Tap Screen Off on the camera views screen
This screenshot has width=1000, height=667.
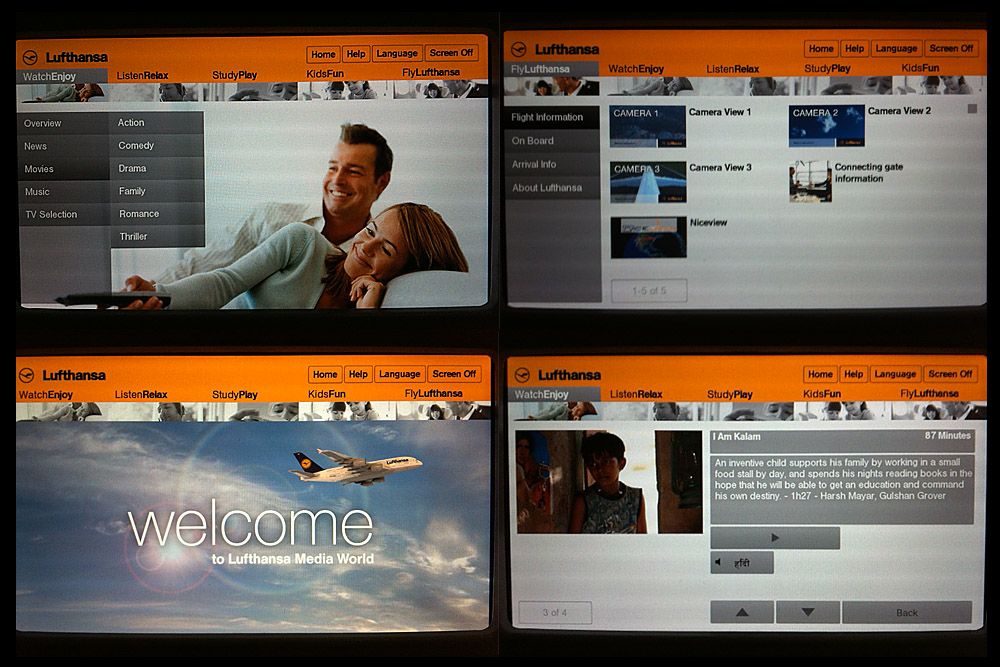951,48
